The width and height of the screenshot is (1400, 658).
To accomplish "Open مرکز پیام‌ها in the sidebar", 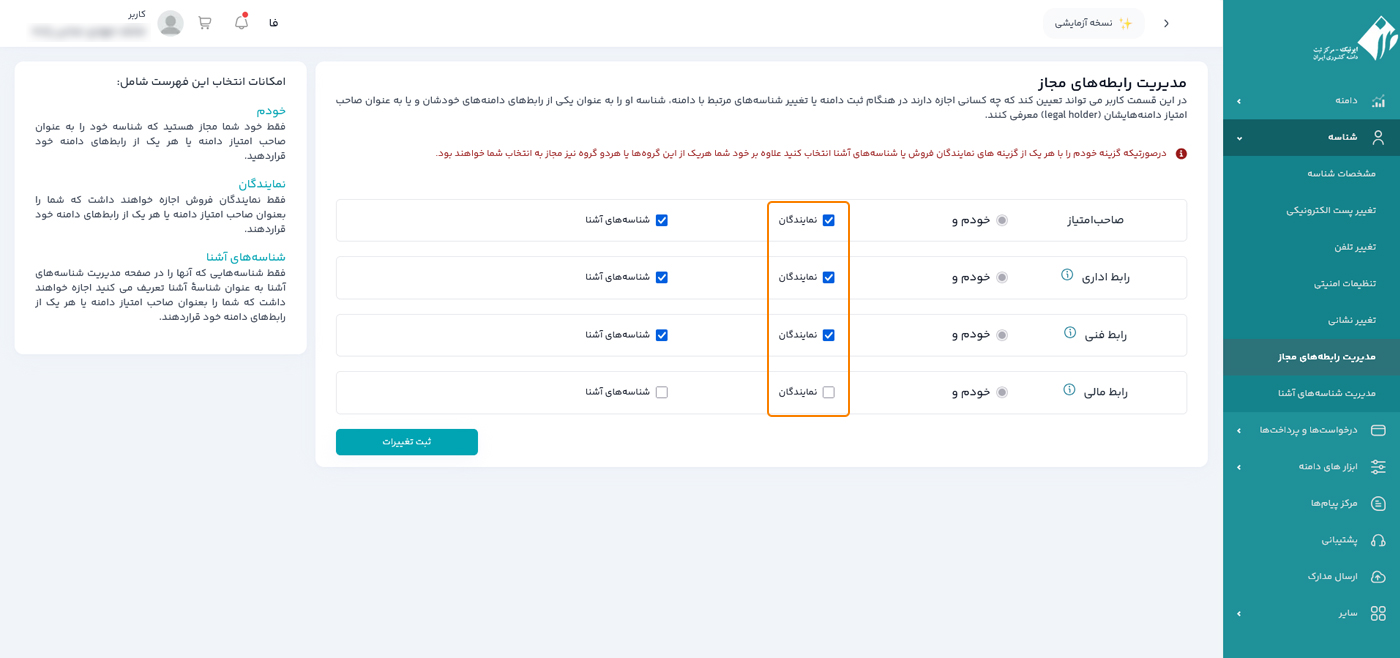I will [1334, 503].
